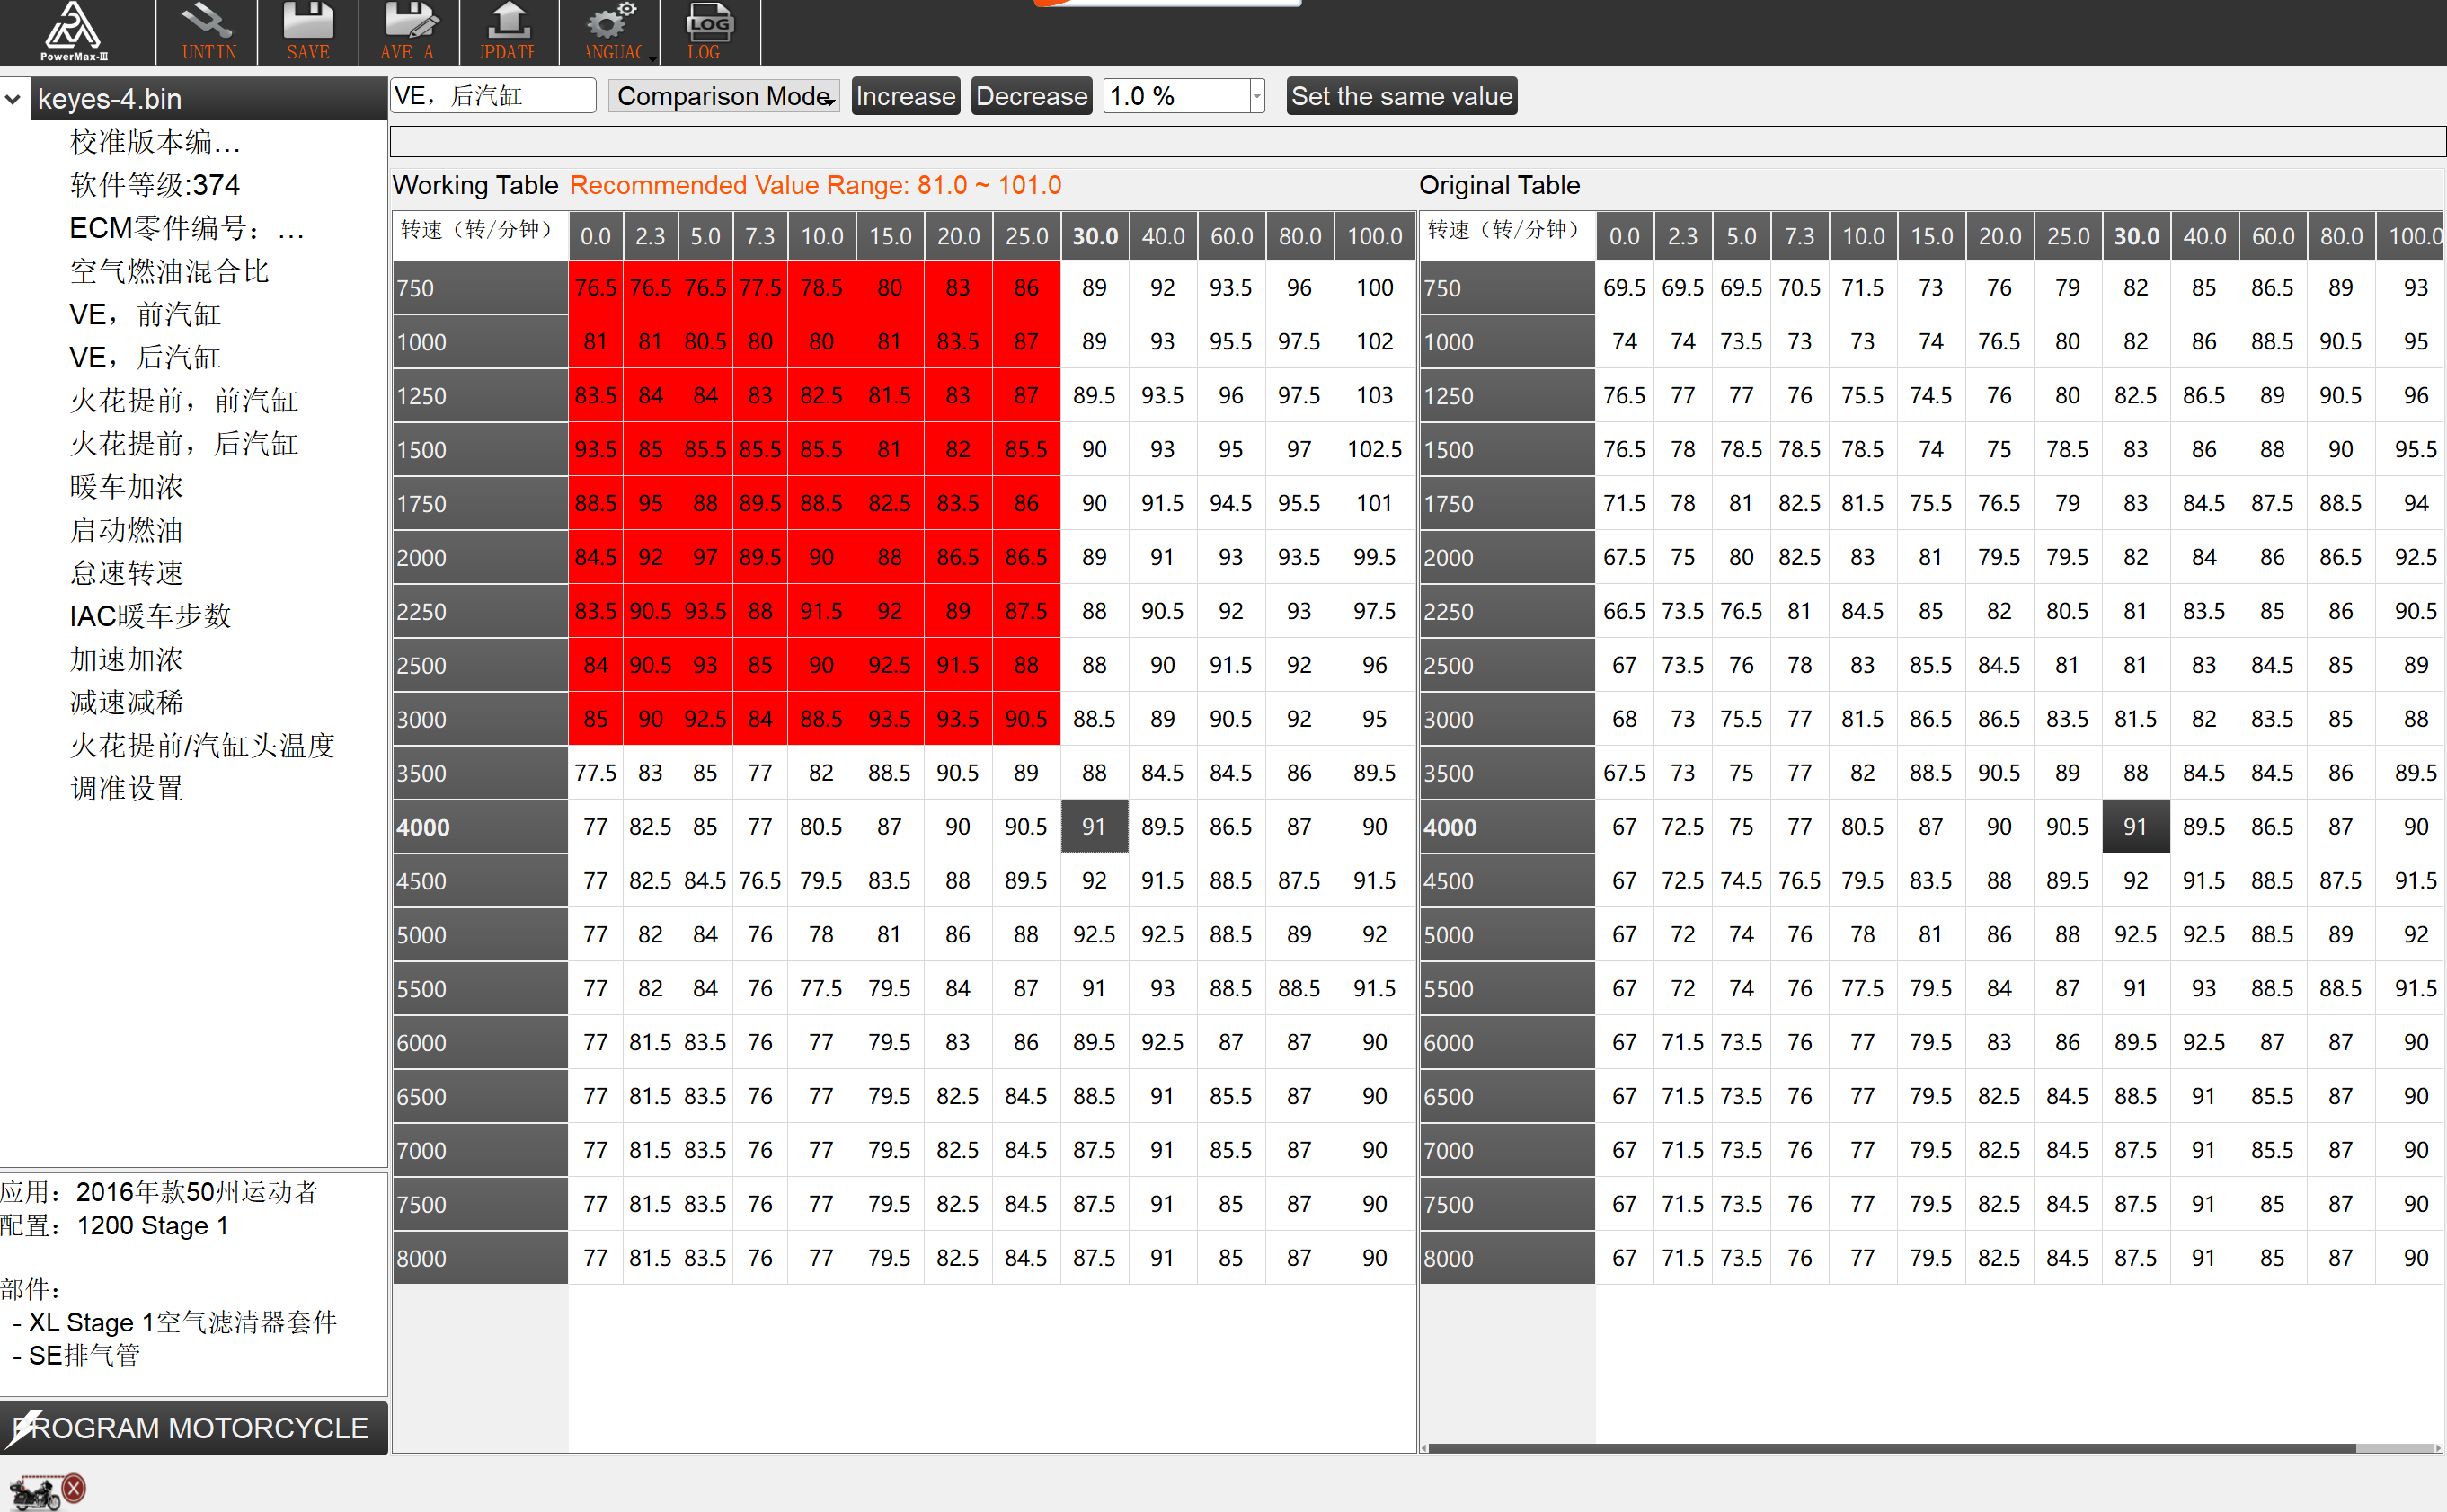
Task: Open the 调准设置 tree item
Action: pyautogui.click(x=126, y=789)
